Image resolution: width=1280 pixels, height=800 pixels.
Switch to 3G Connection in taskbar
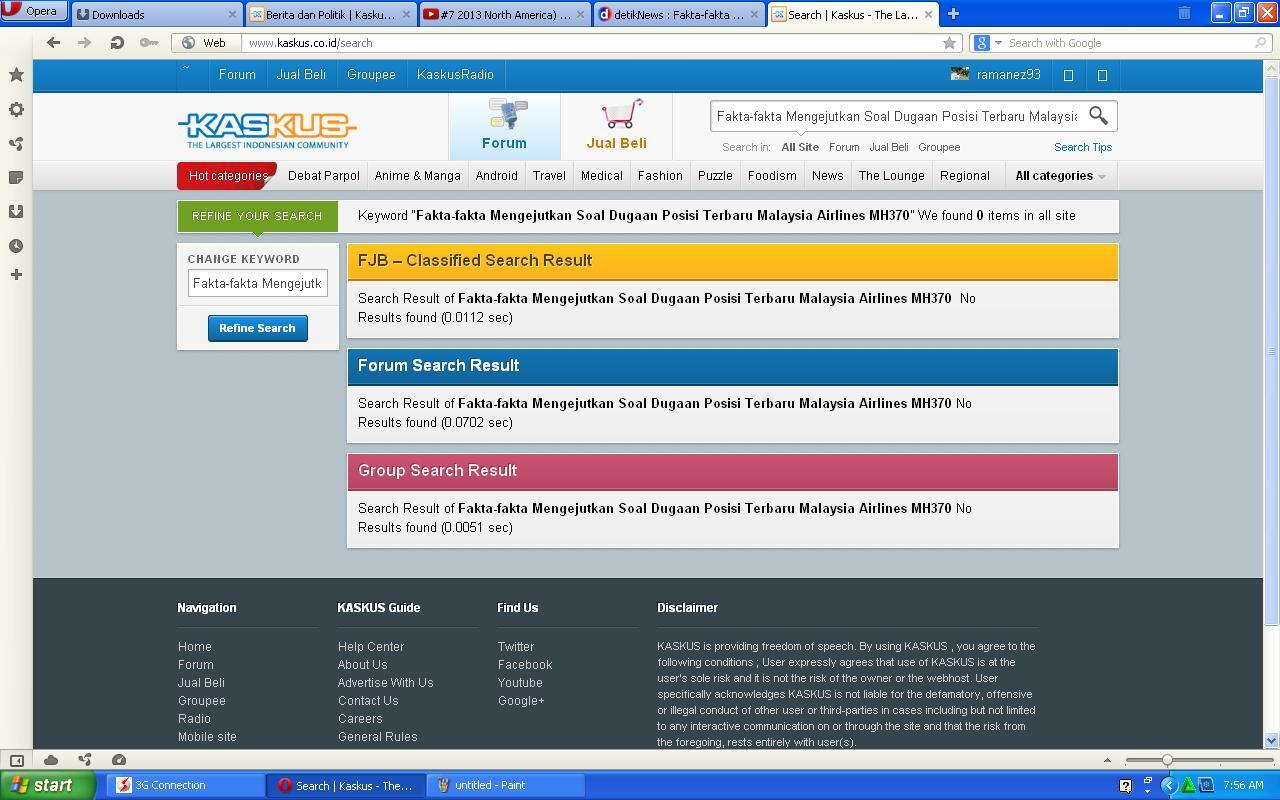185,785
